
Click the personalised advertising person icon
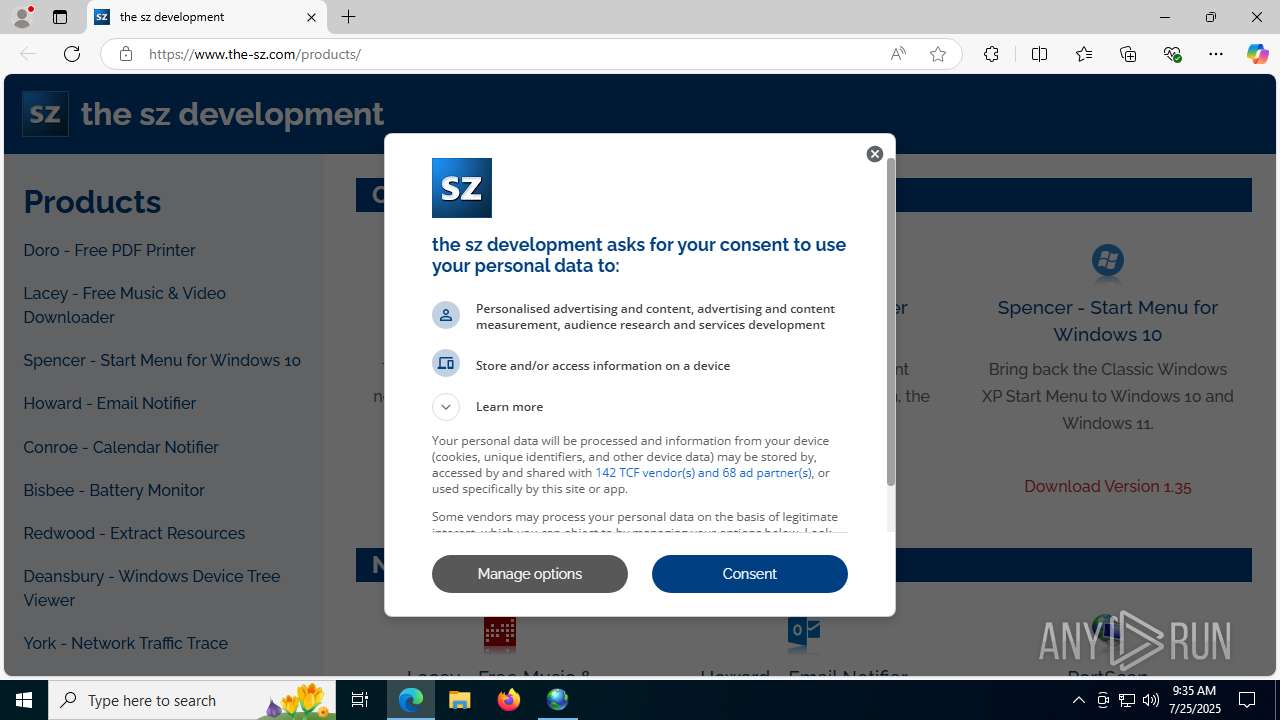tap(446, 315)
